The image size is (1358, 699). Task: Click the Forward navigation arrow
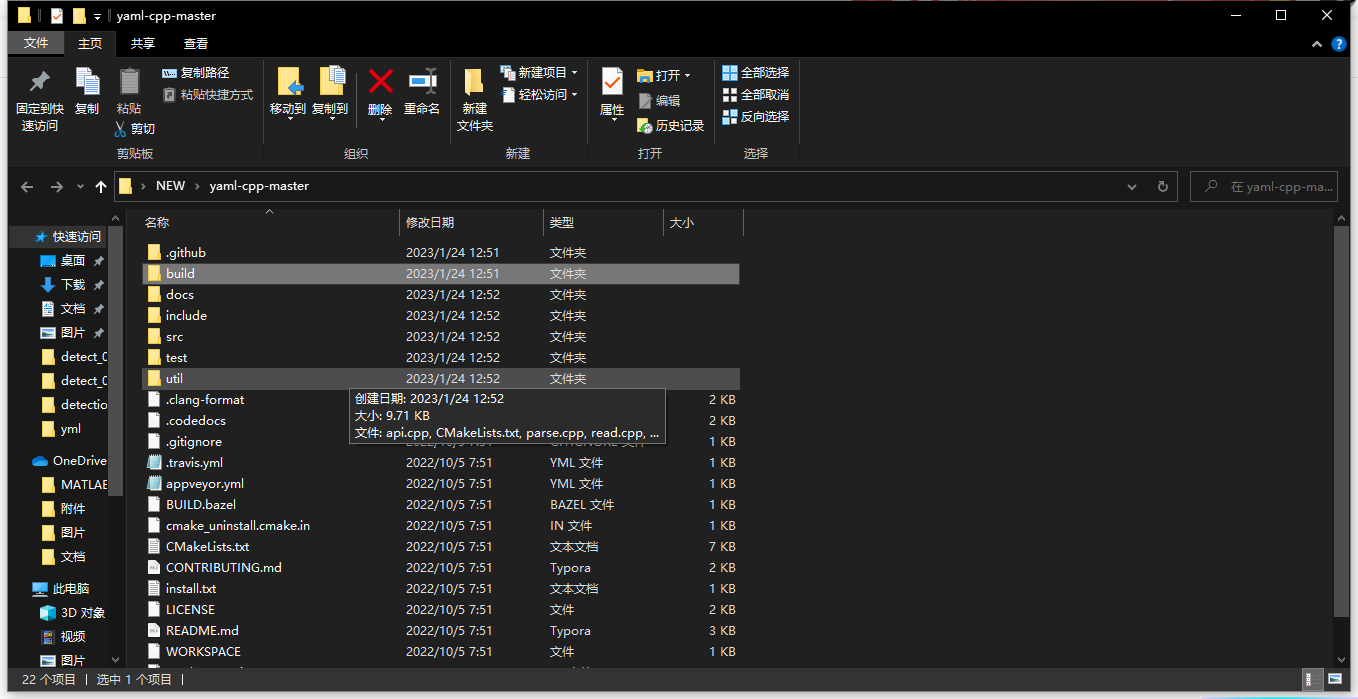[57, 187]
